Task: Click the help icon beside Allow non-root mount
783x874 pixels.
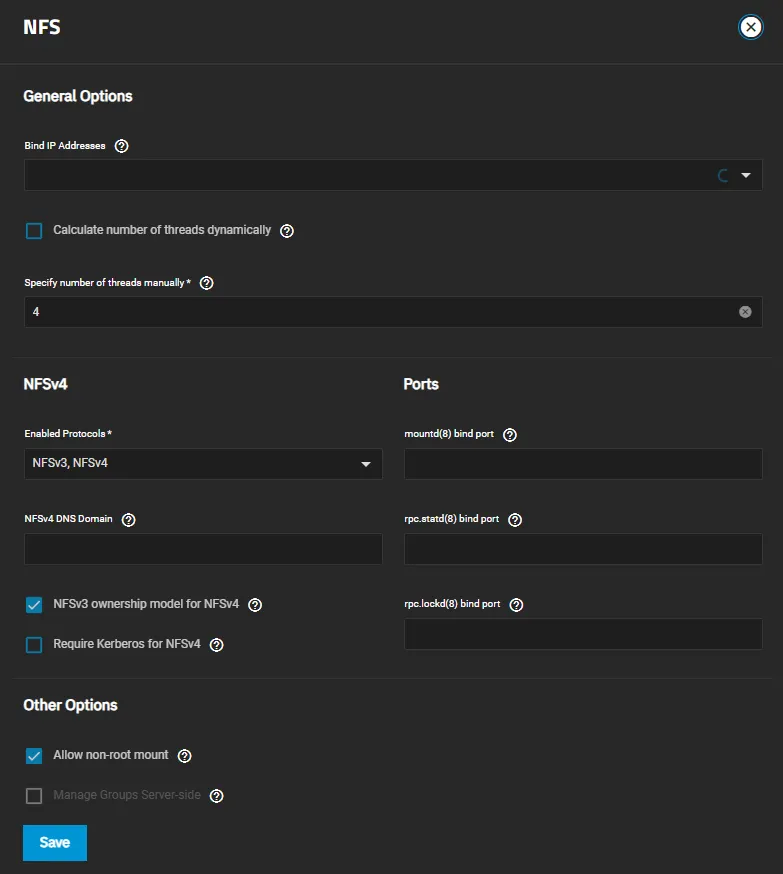Action: point(184,756)
